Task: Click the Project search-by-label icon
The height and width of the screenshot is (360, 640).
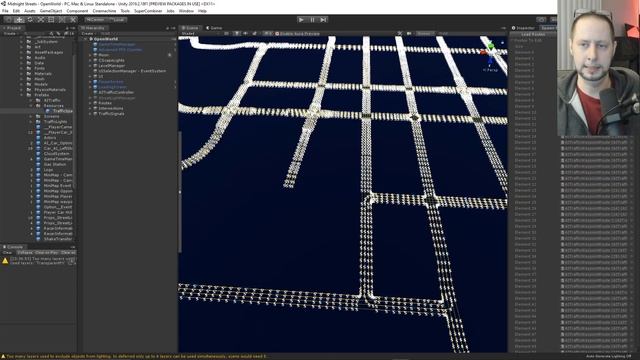Action: (x=59, y=33)
